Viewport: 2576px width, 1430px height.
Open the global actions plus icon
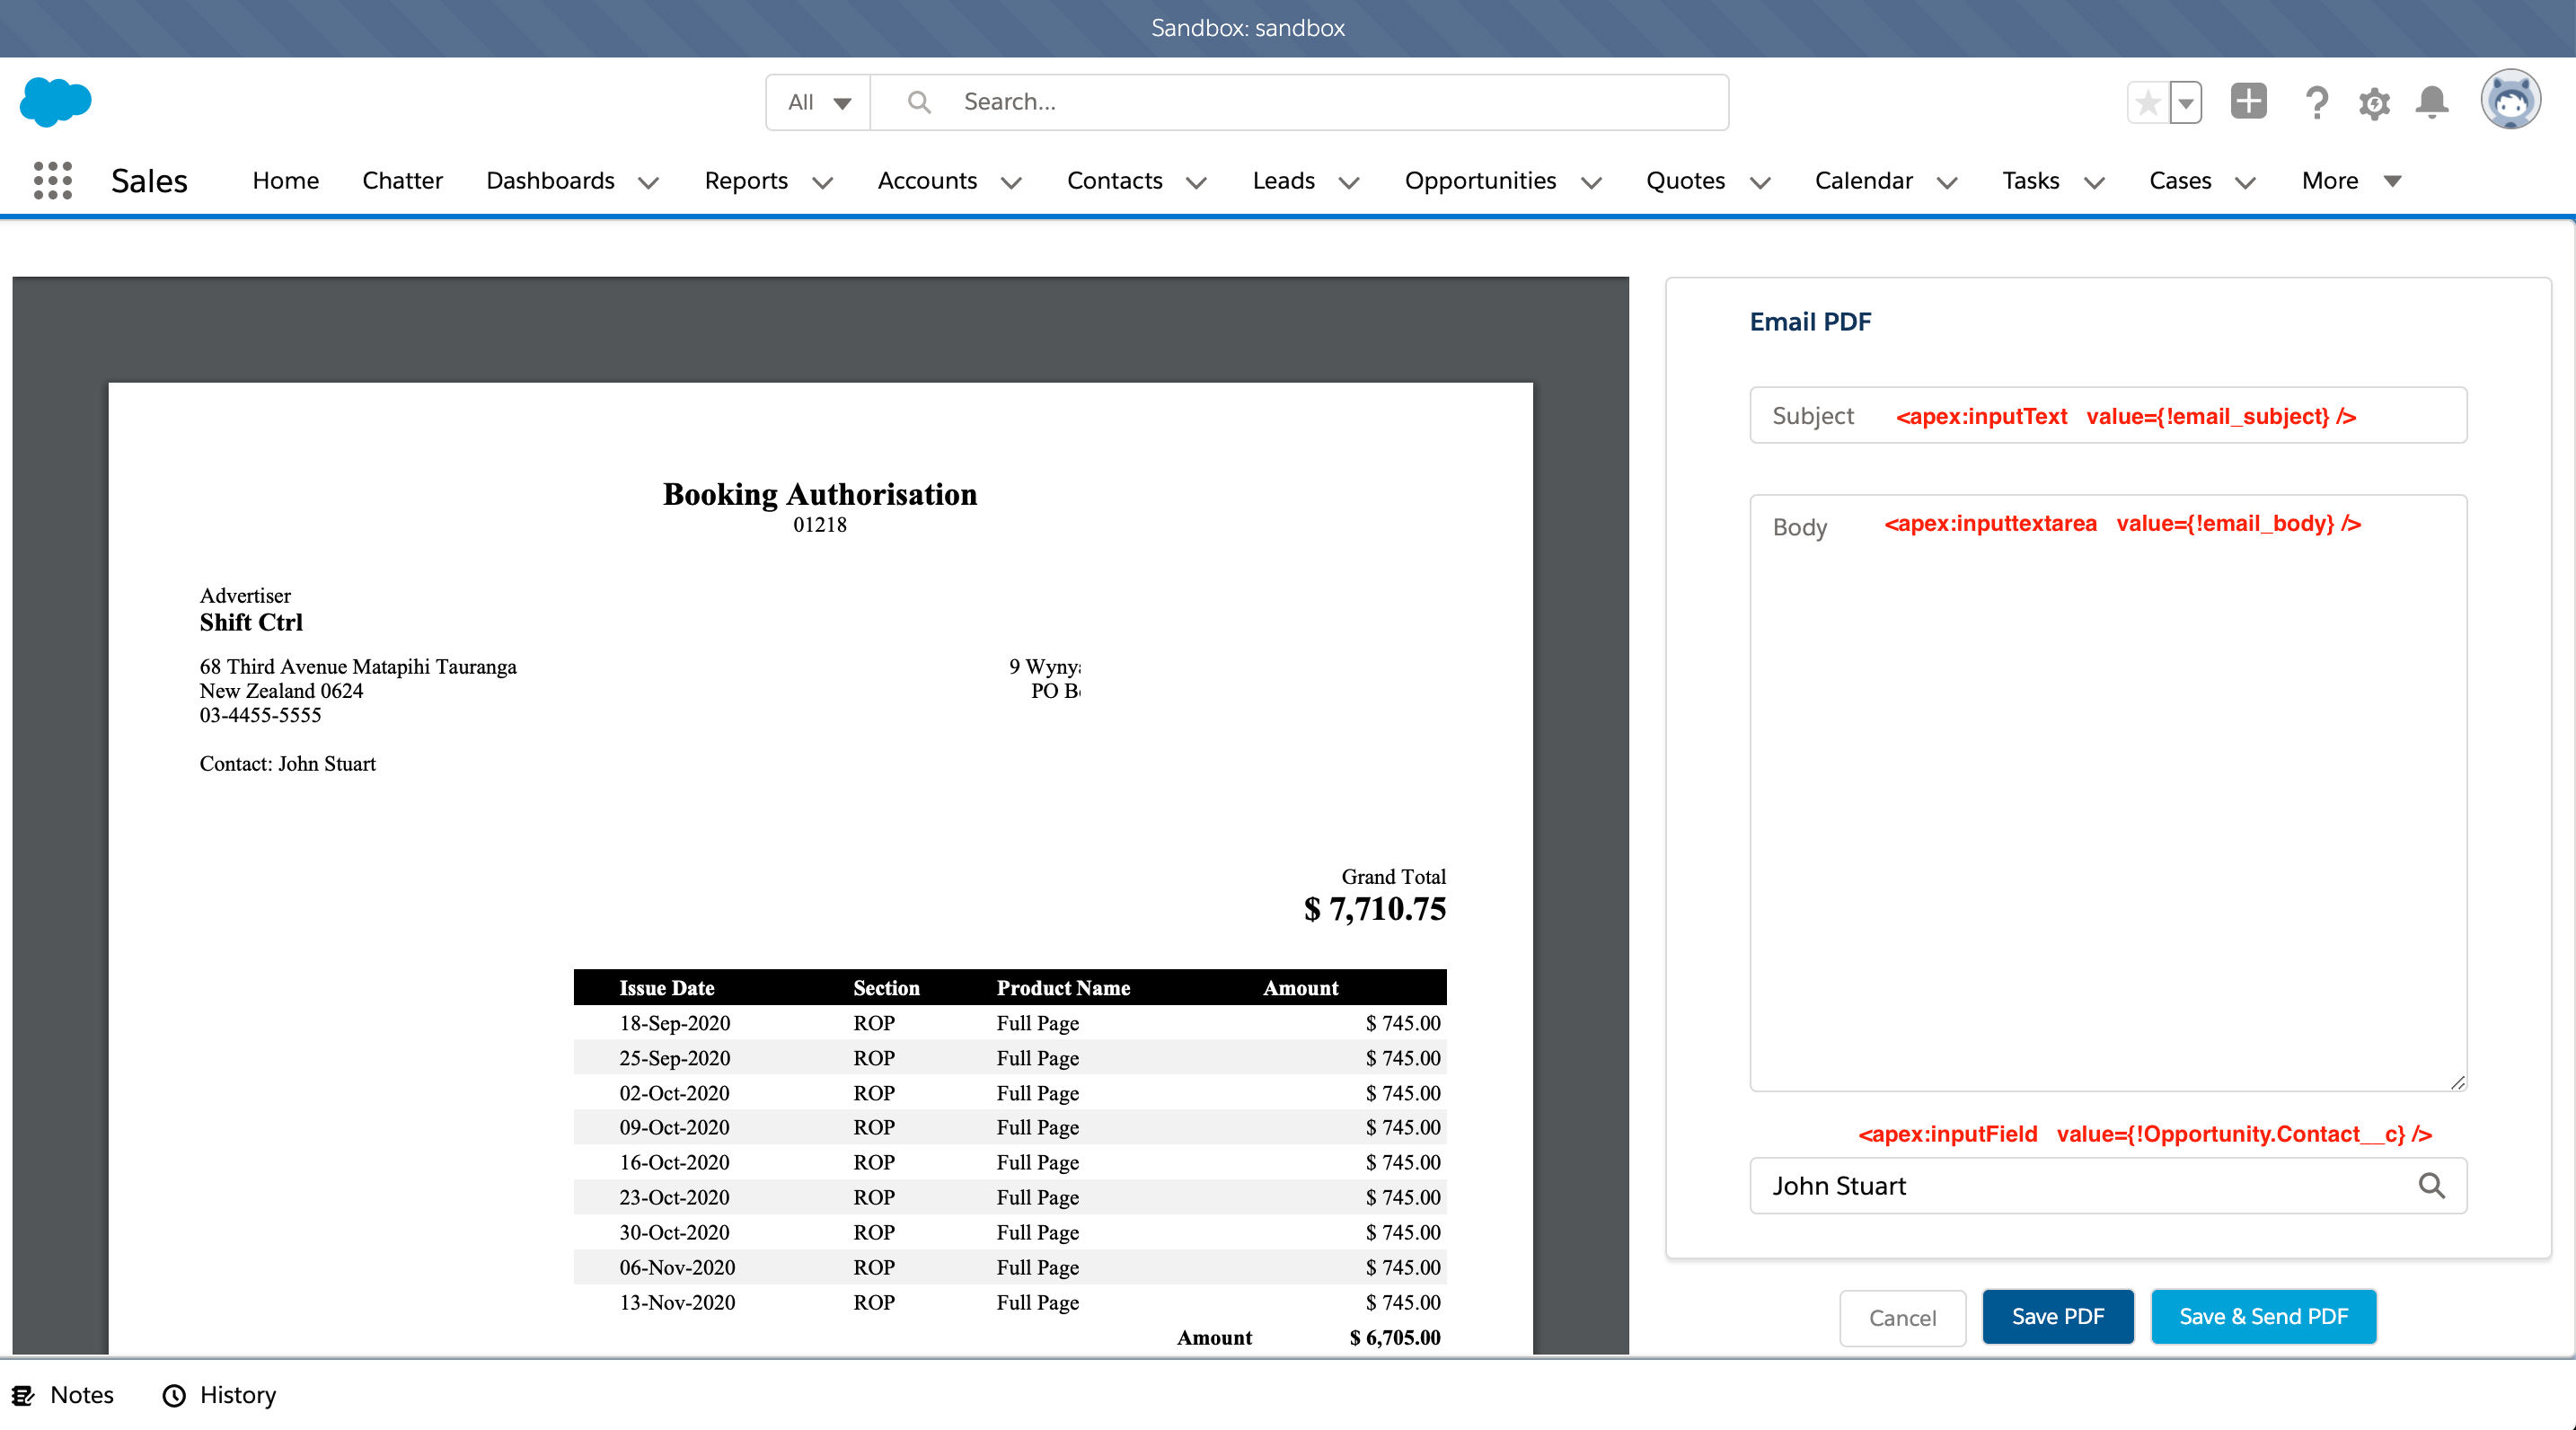[2248, 101]
